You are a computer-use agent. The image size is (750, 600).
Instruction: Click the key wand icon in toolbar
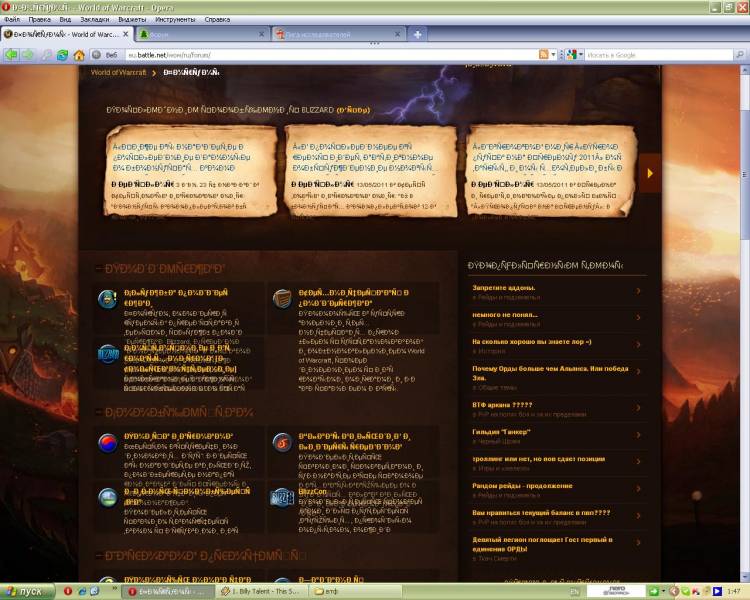(x=46, y=55)
